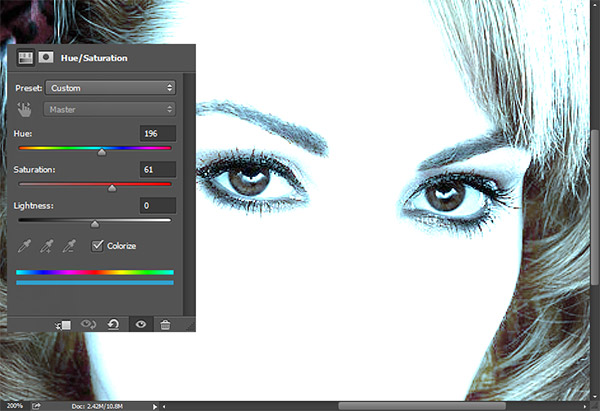The width and height of the screenshot is (600, 411).
Task: Uncheck the Colorize checkbox
Action: (98, 245)
